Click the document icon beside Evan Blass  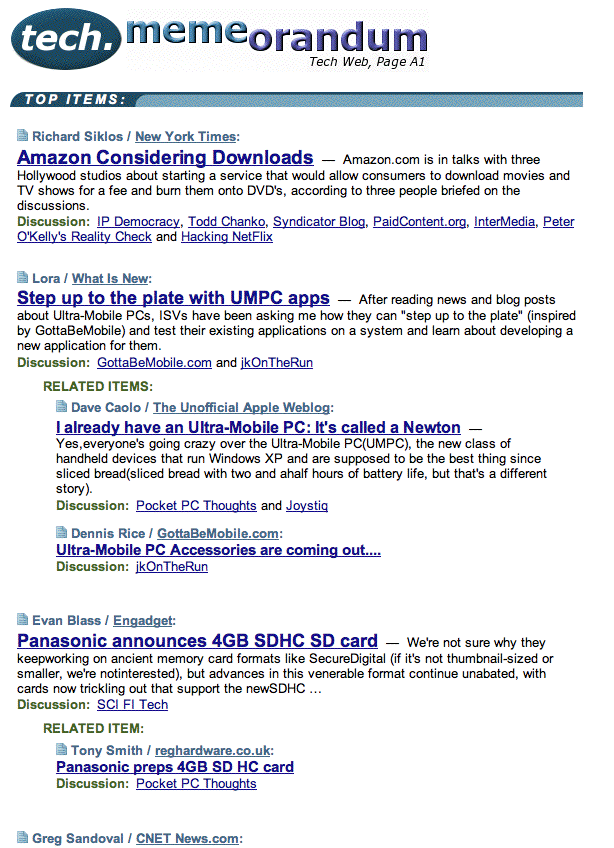point(23,620)
